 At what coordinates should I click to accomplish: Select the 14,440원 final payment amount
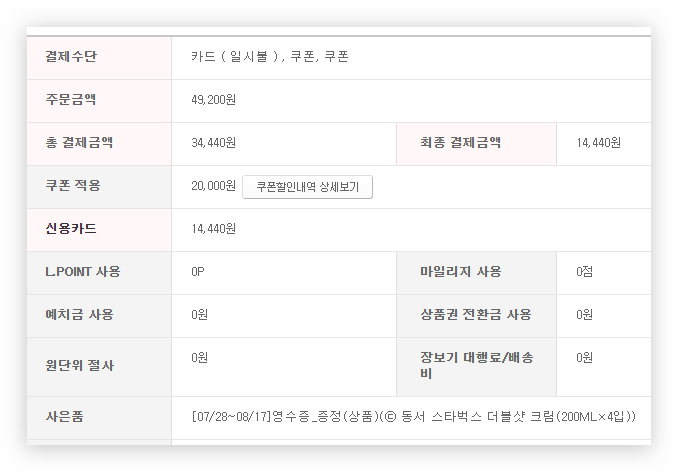click(x=599, y=143)
